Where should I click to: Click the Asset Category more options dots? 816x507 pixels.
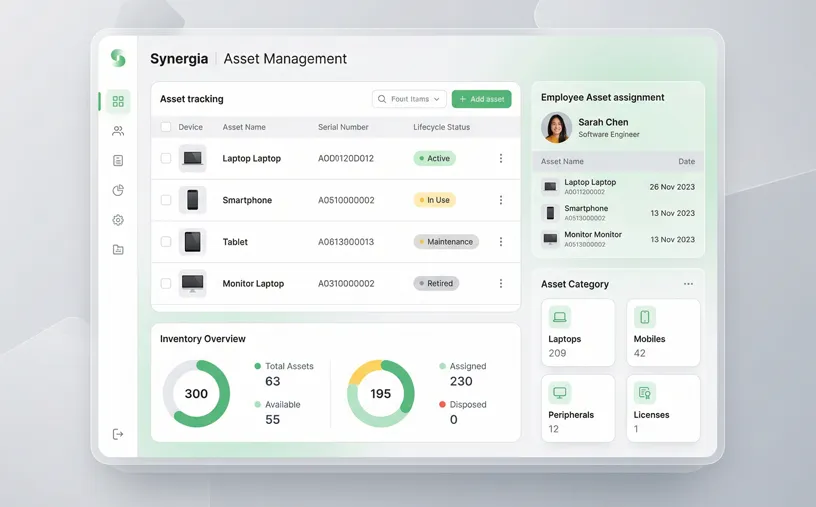point(688,284)
